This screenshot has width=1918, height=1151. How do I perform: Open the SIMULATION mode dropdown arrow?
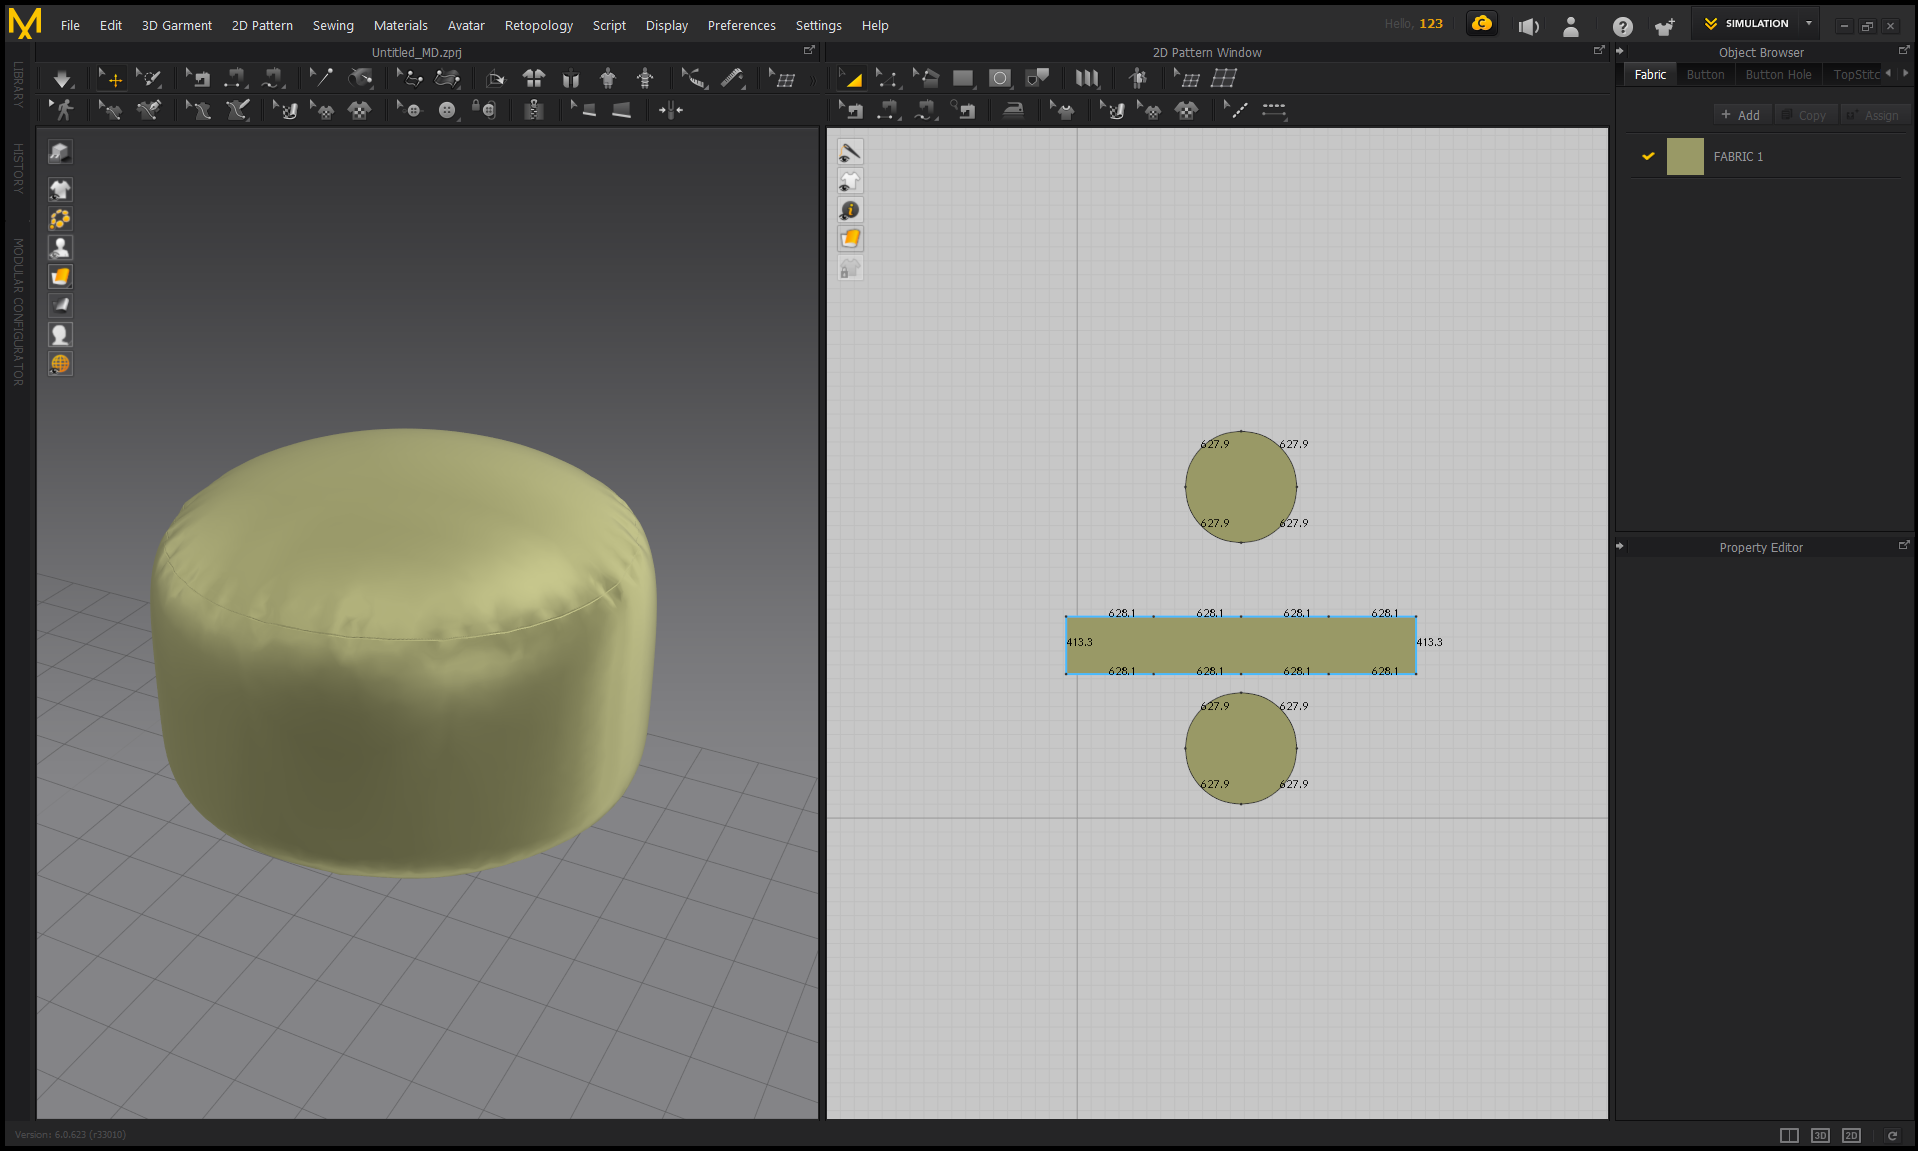[x=1808, y=24]
